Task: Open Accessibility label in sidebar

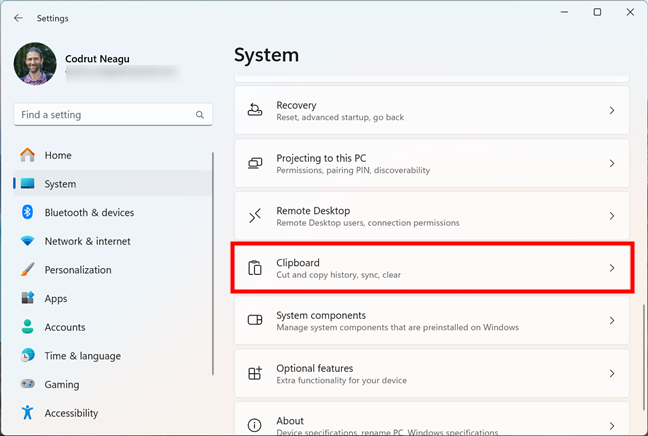Action: (71, 413)
